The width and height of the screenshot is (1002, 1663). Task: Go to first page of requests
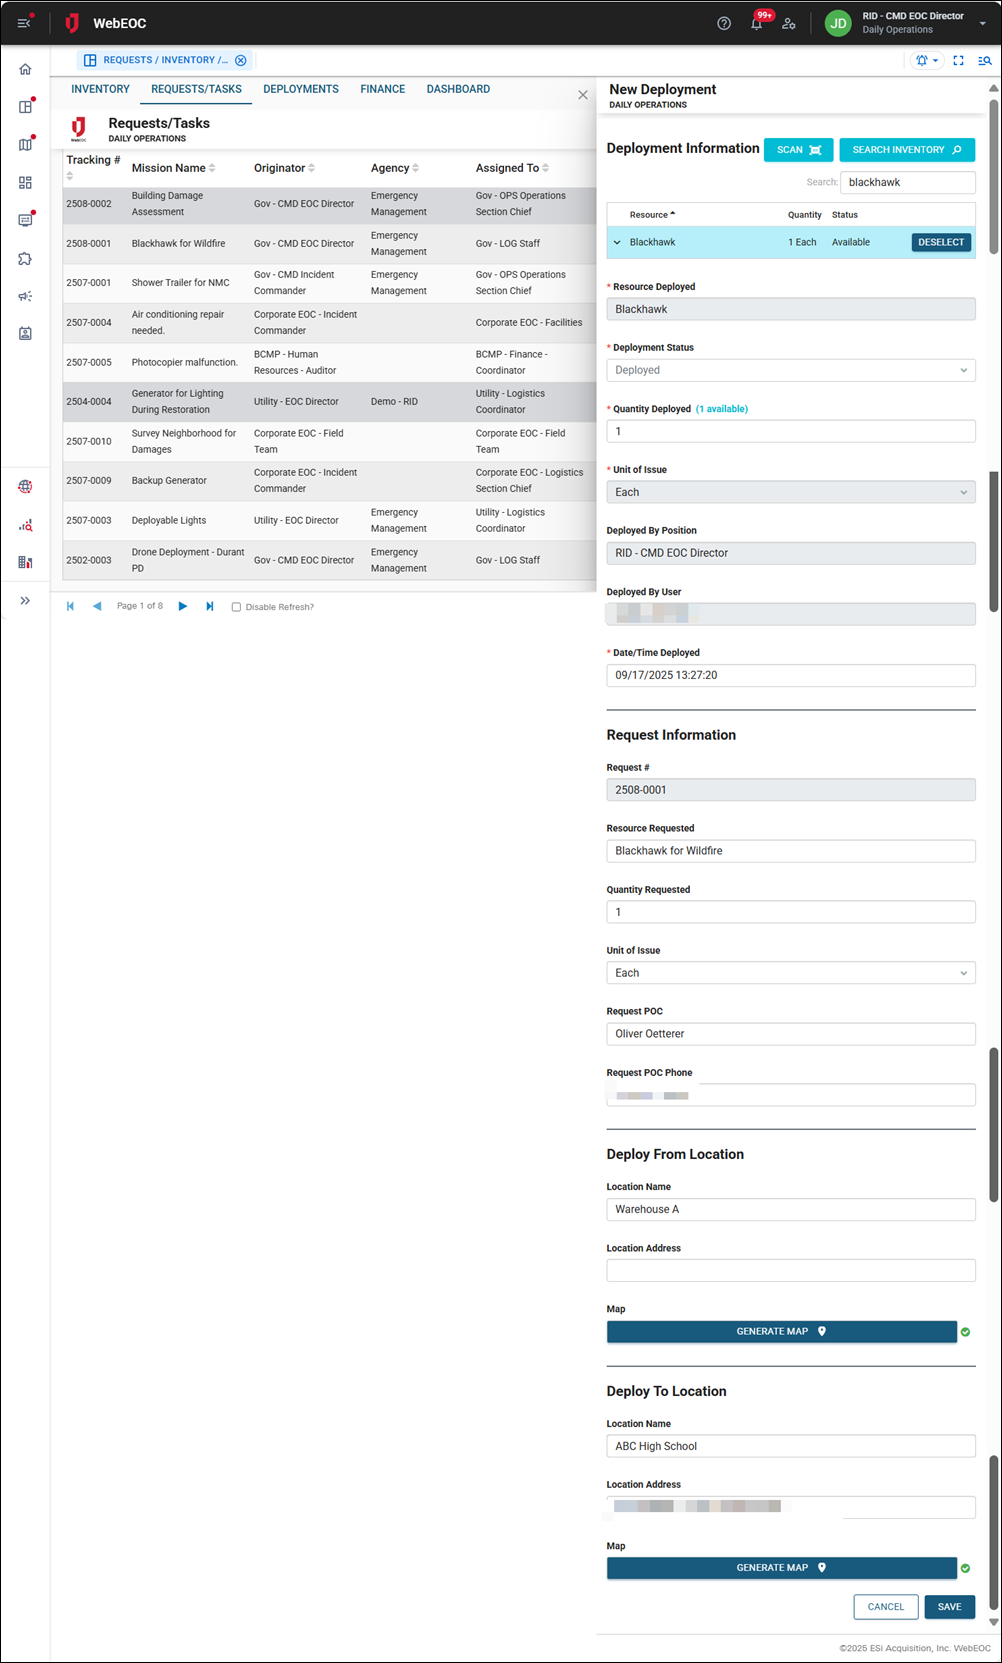pos(70,606)
